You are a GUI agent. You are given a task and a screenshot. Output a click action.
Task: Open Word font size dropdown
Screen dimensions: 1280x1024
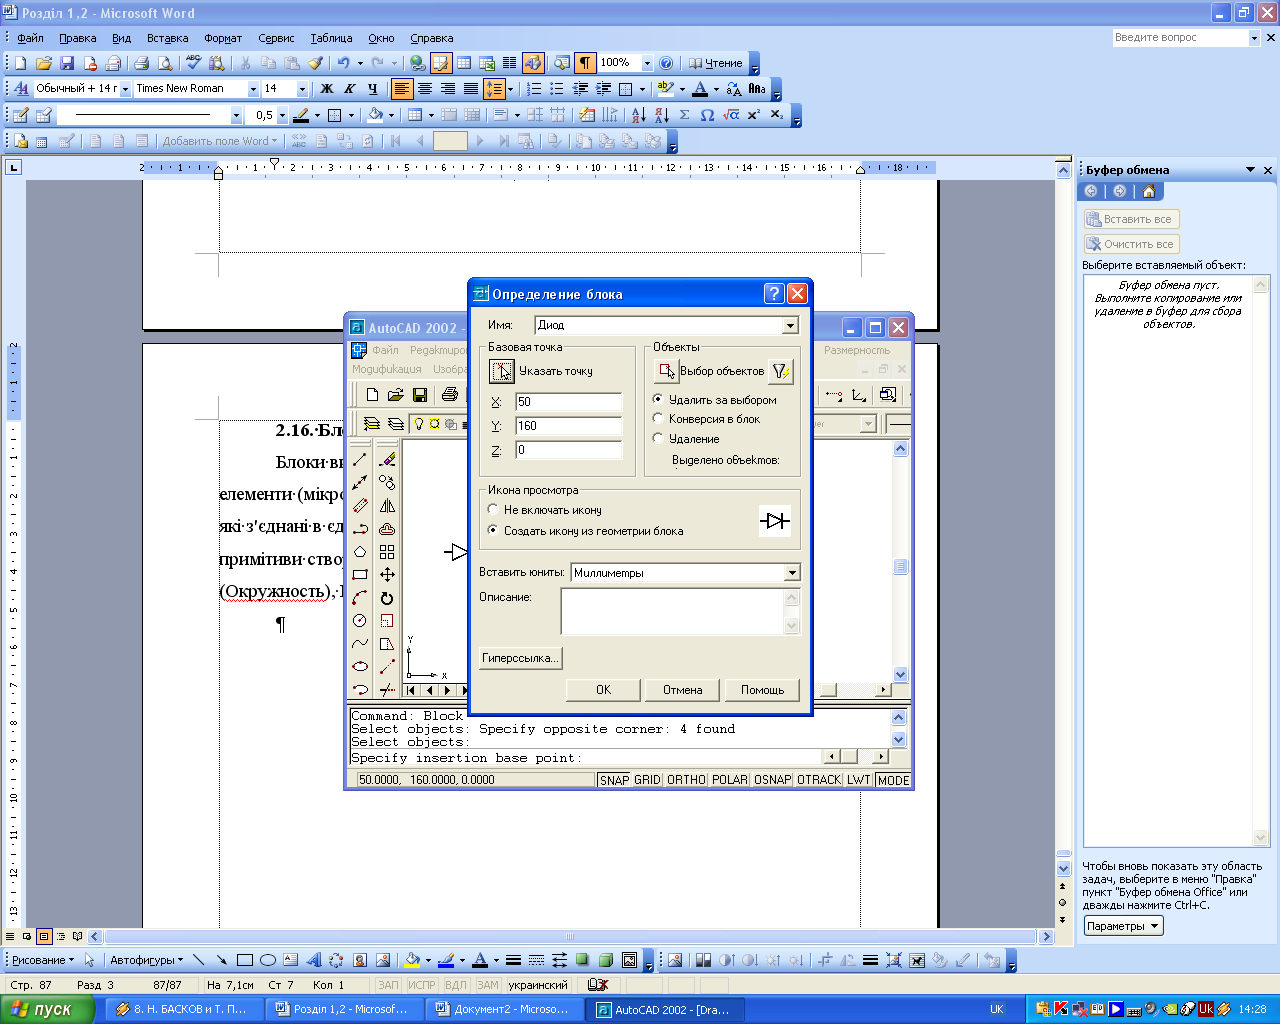[302, 89]
